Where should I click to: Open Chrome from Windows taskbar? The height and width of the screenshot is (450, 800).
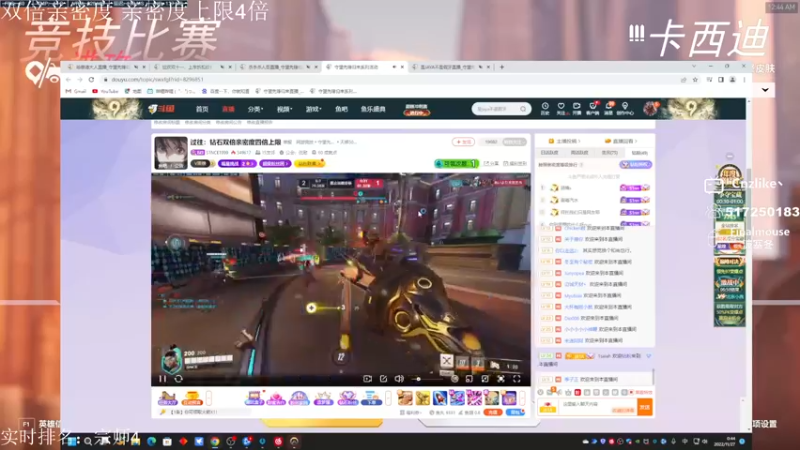coord(215,441)
